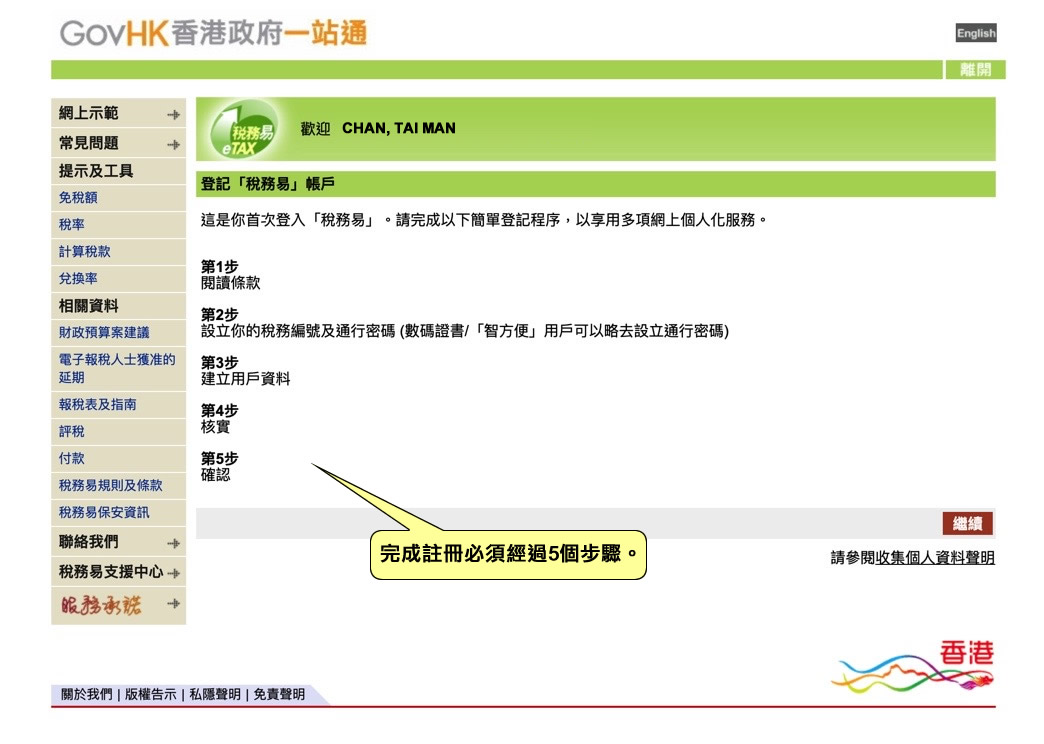Open the 評稅 sidebar link
1044x744 pixels.
[x=71, y=432]
